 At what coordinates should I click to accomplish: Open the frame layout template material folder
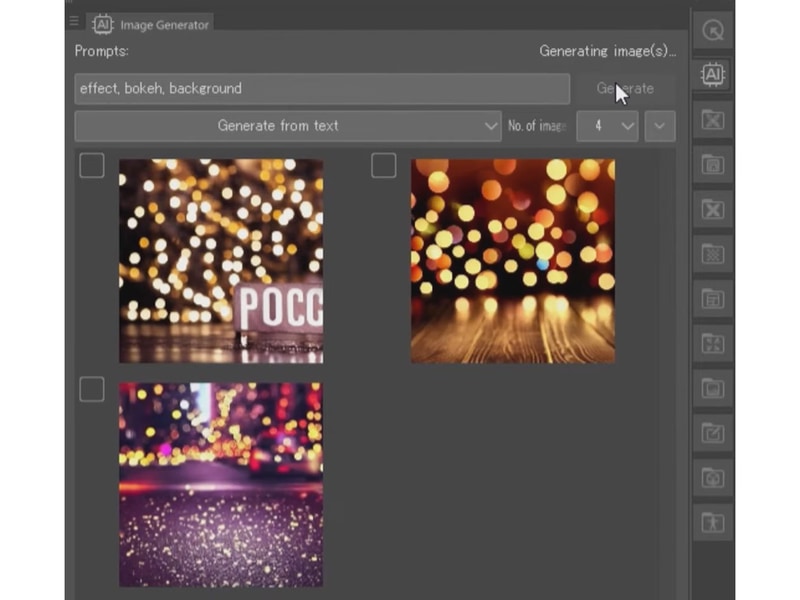[x=713, y=299]
